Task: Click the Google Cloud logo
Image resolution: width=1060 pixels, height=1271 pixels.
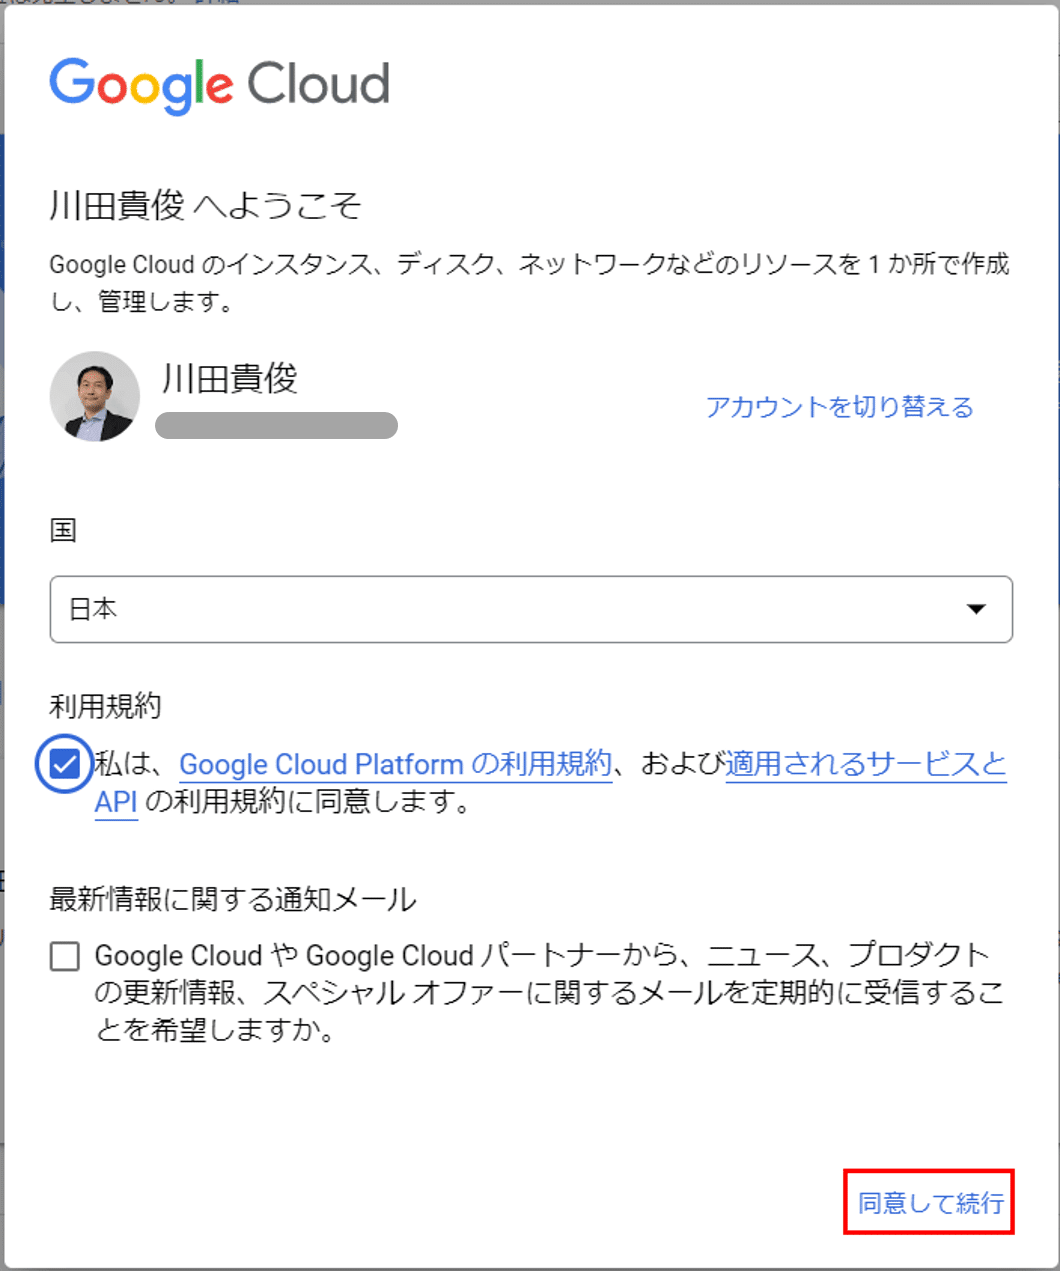Action: tap(219, 84)
